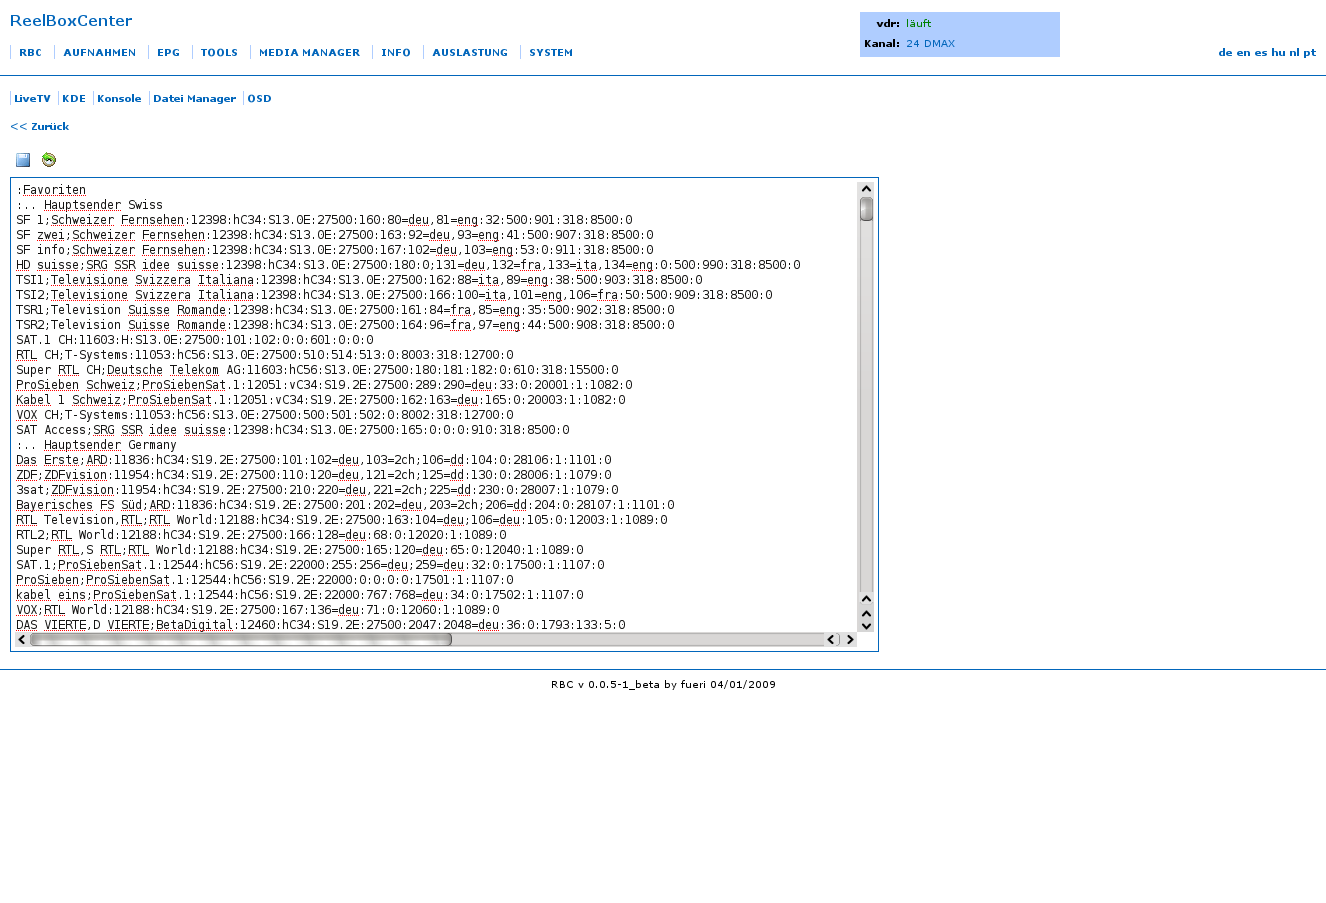Switch language to nl
Image resolution: width=1326 pixels, height=903 pixels.
[1295, 53]
